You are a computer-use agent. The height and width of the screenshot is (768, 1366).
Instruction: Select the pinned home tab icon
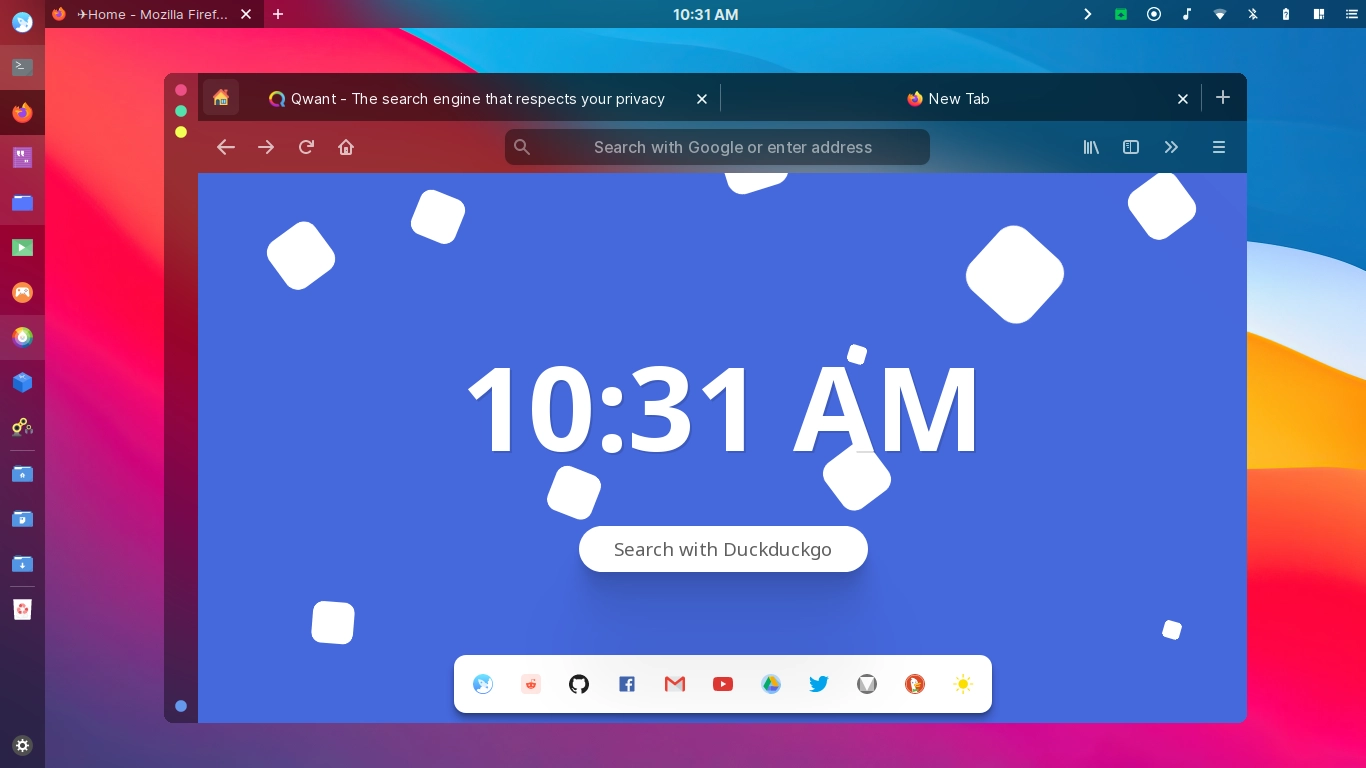(221, 97)
